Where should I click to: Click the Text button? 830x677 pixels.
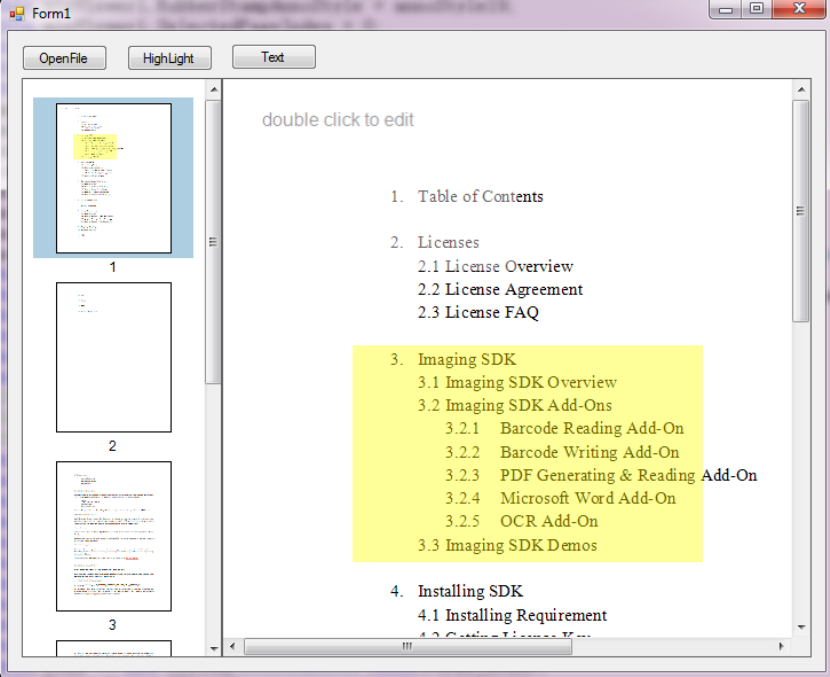[274, 57]
